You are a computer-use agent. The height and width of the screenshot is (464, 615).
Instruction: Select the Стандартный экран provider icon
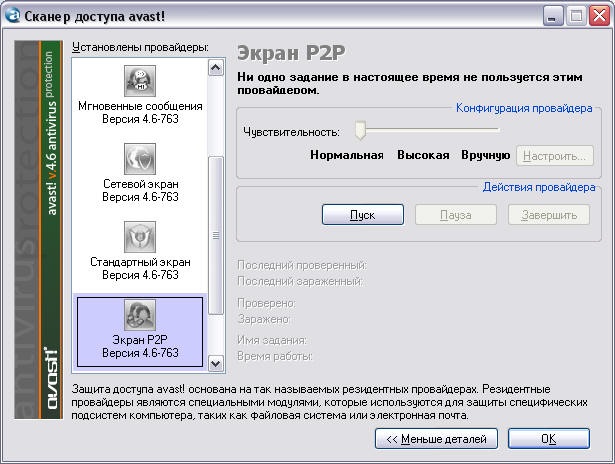click(140, 237)
